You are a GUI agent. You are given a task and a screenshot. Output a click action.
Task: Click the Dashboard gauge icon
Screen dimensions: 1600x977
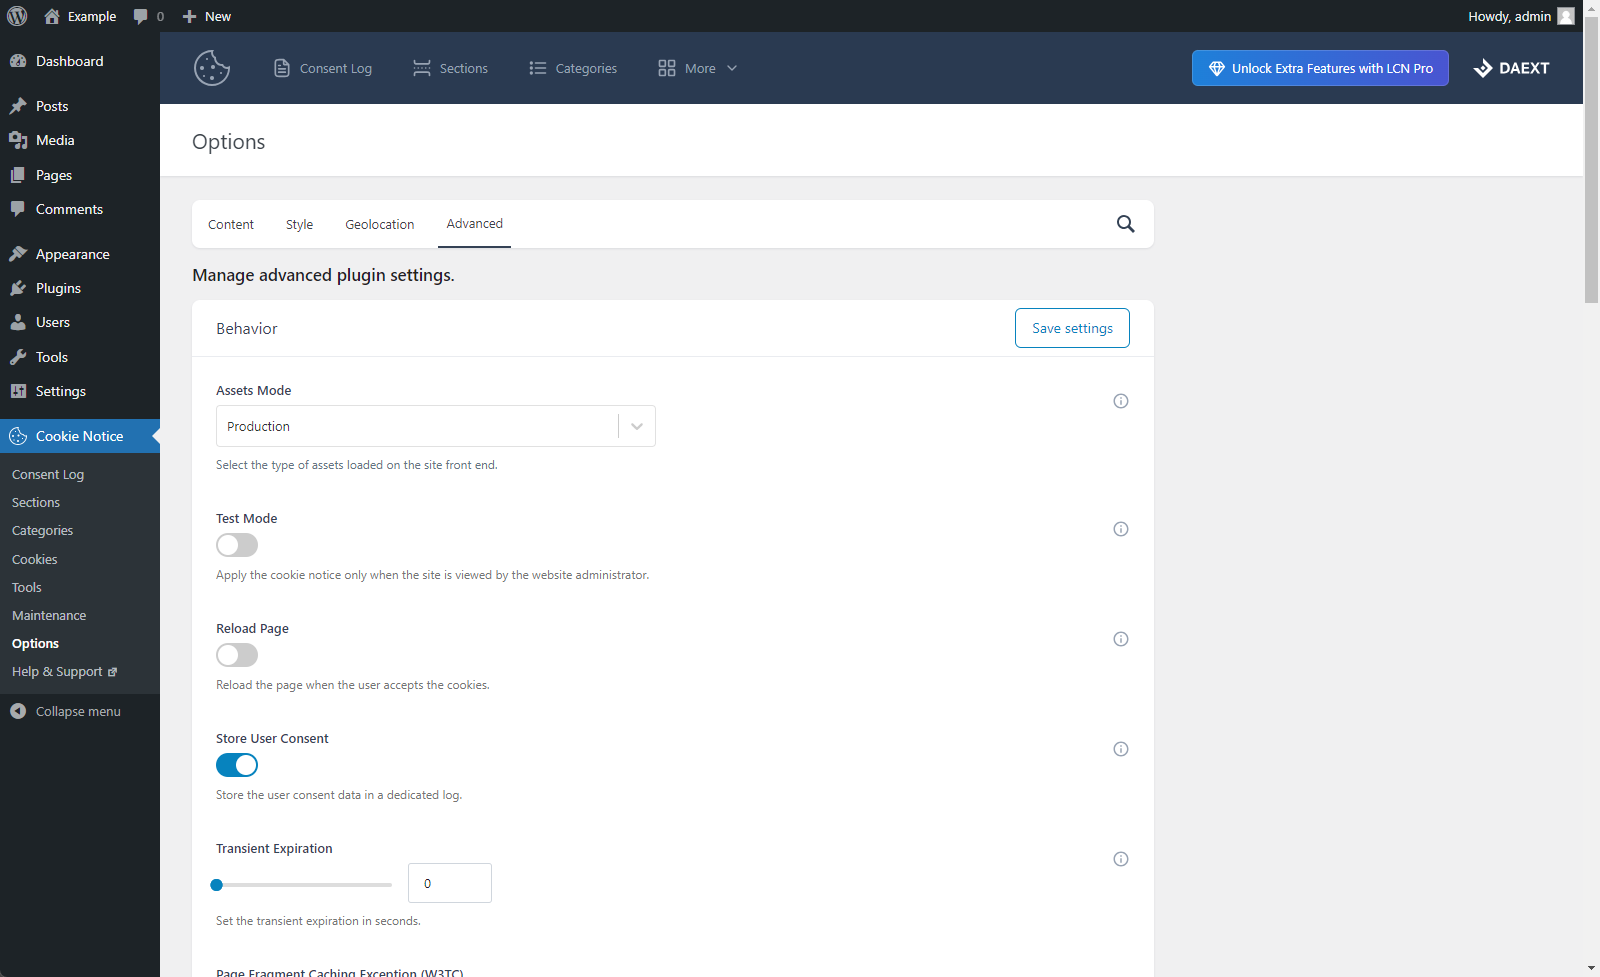18,61
